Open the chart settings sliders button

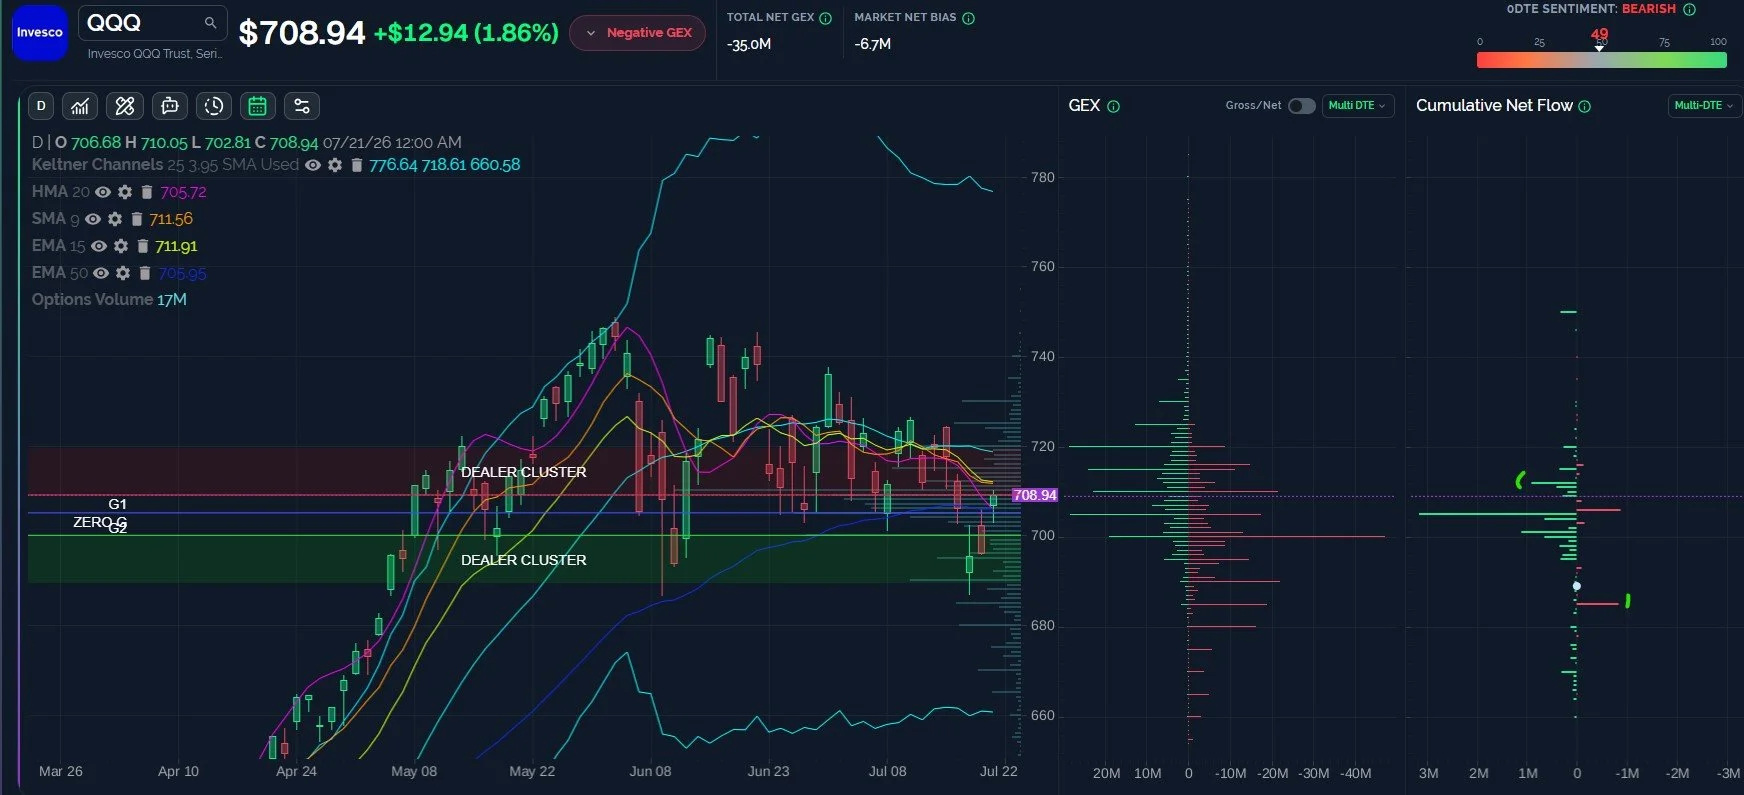pyautogui.click(x=302, y=106)
